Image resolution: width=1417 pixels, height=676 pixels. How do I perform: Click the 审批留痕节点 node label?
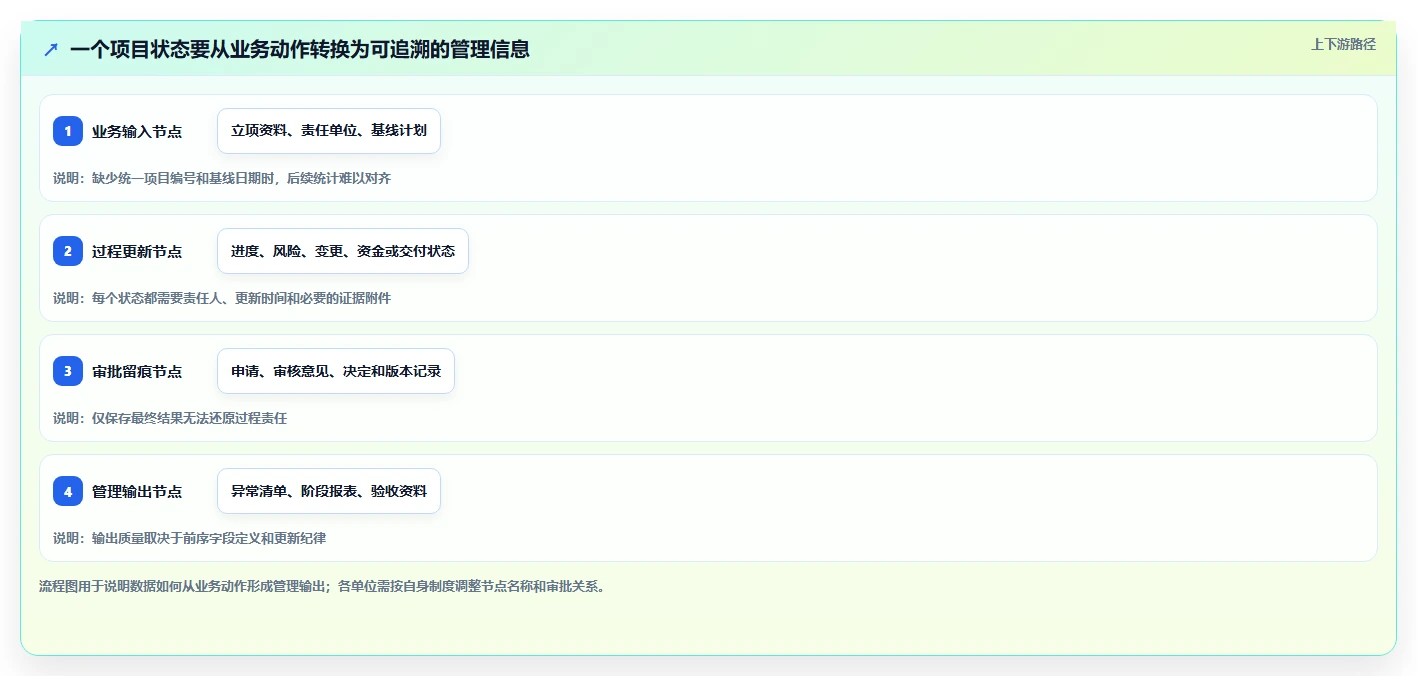pyautogui.click(x=137, y=371)
